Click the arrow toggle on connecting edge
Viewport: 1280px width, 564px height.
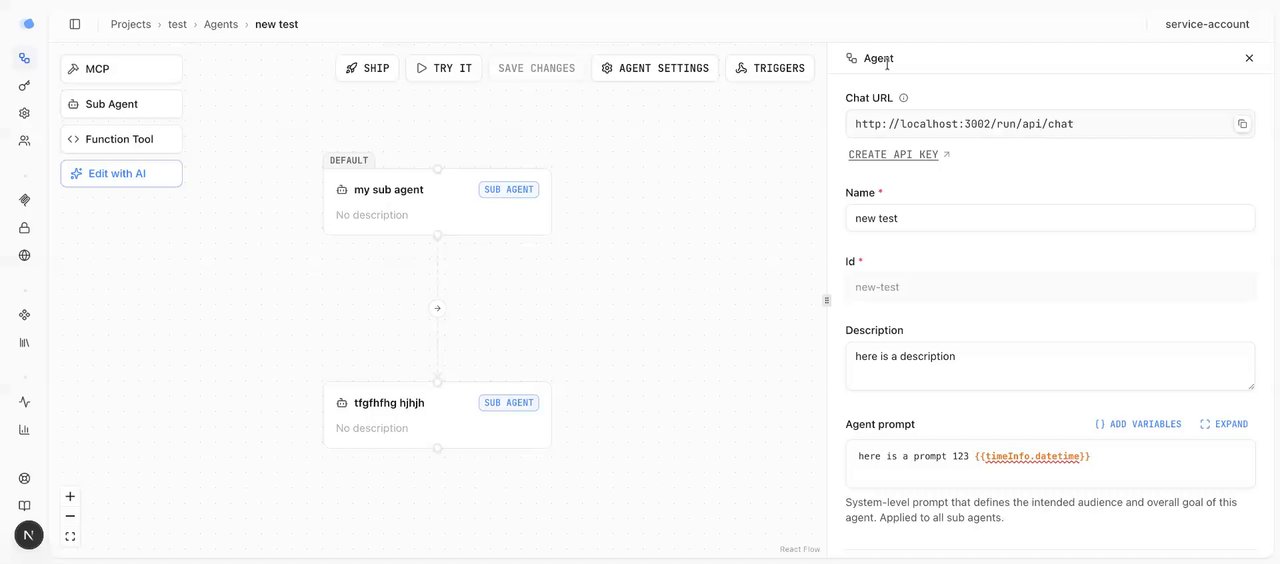click(x=437, y=308)
